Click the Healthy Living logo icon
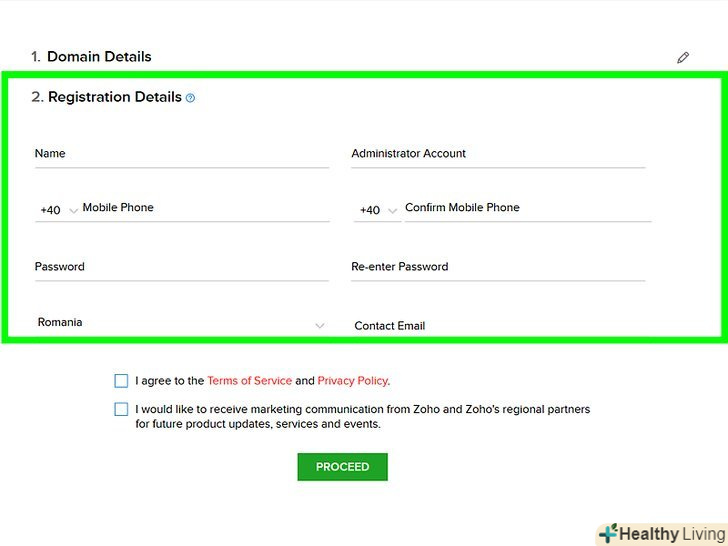This screenshot has width=728, height=546. point(608,534)
